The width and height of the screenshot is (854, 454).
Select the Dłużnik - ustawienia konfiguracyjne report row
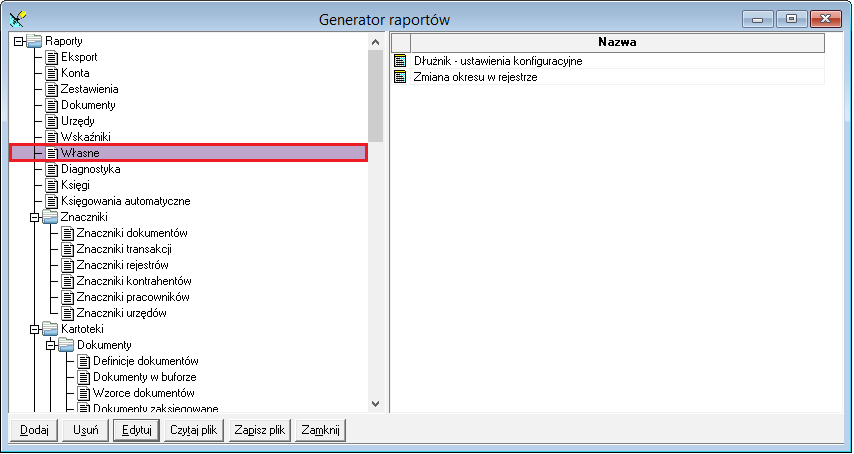[x=608, y=60]
